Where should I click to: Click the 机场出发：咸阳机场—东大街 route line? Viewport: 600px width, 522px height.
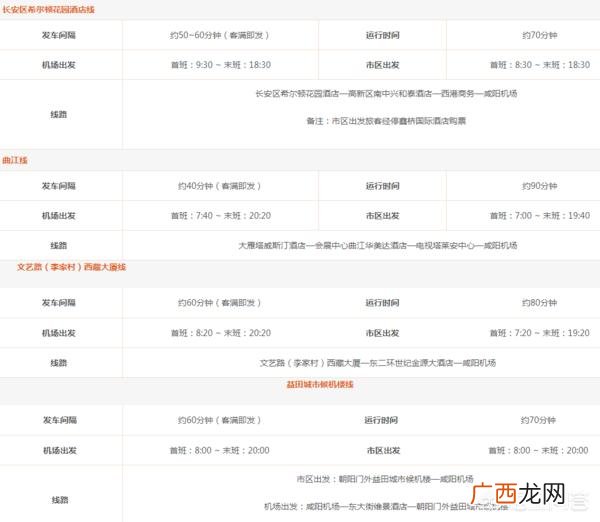point(386,506)
